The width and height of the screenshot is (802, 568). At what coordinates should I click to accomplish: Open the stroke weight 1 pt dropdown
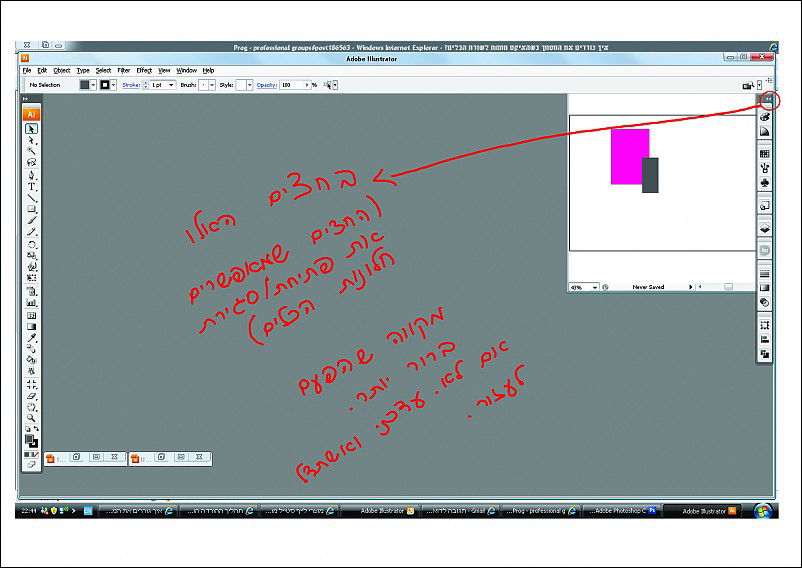click(171, 85)
